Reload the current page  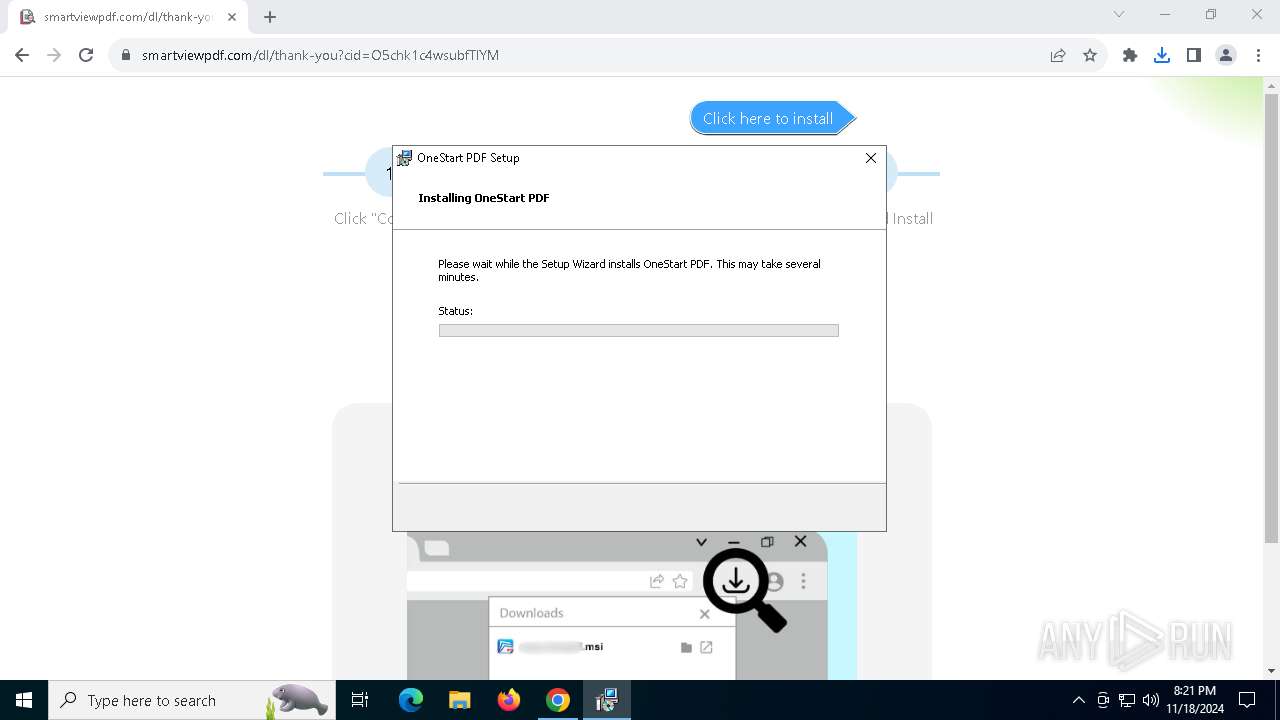click(x=86, y=55)
